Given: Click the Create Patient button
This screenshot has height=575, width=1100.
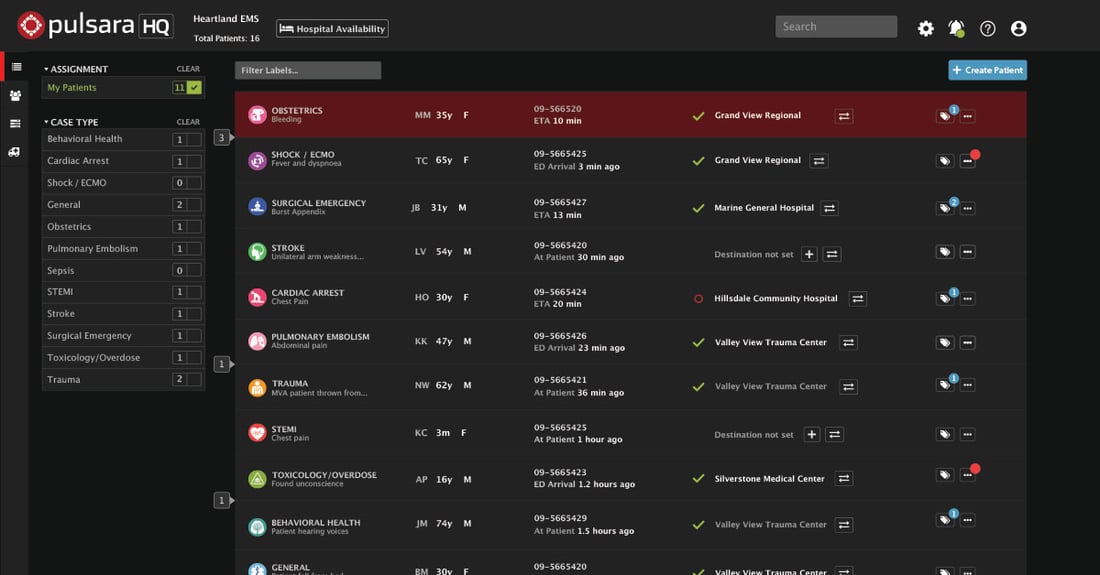Looking at the screenshot, I should [x=987, y=70].
